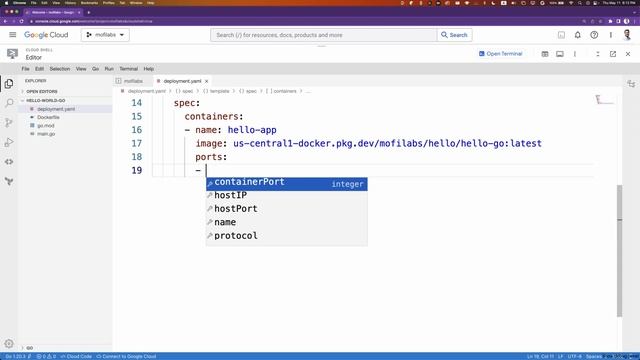Image resolution: width=640 pixels, height=360 pixels.
Task: Open Dockerfile in the explorer
Action: (x=48, y=117)
